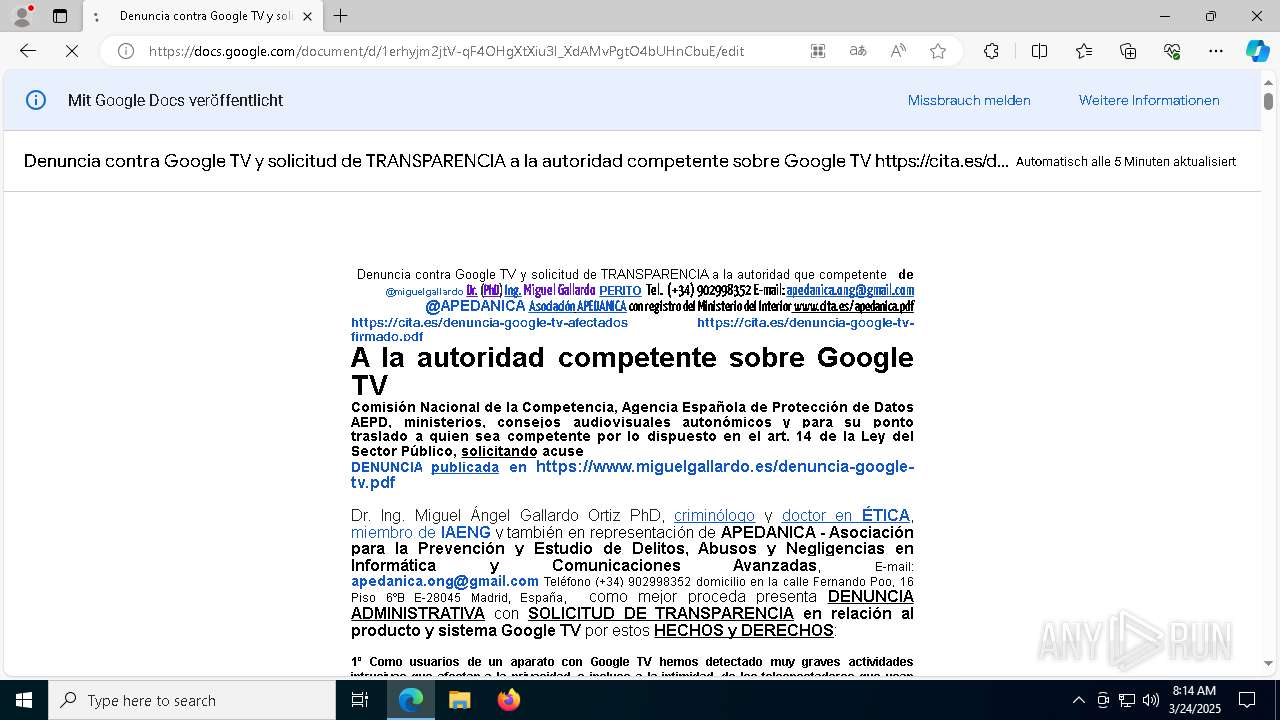
Task: Open volume control tray icon
Action: [x=1151, y=700]
